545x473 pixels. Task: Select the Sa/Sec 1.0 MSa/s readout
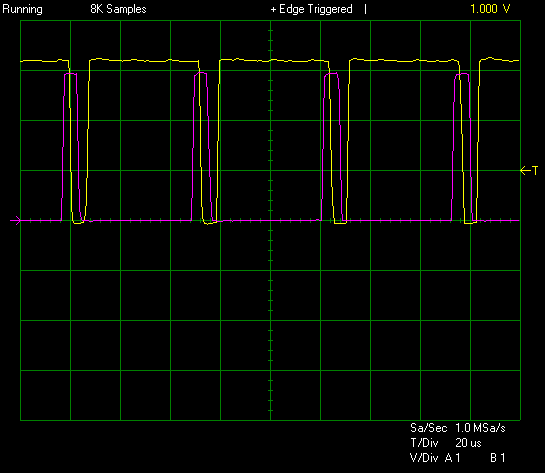pyautogui.click(x=457, y=428)
